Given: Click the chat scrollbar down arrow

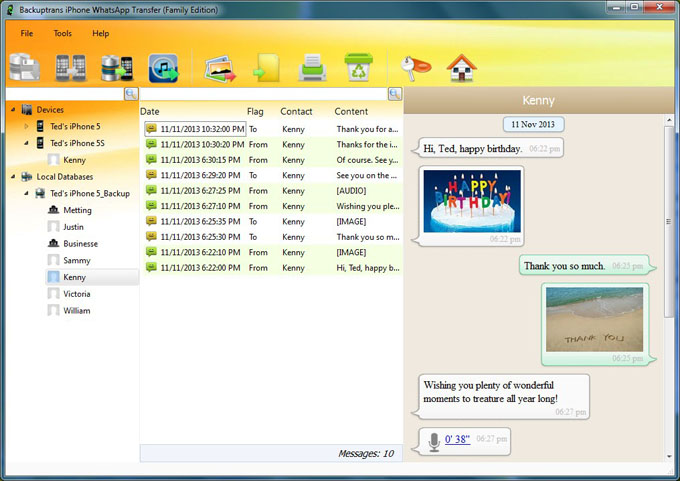Looking at the screenshot, I should pos(669,456).
